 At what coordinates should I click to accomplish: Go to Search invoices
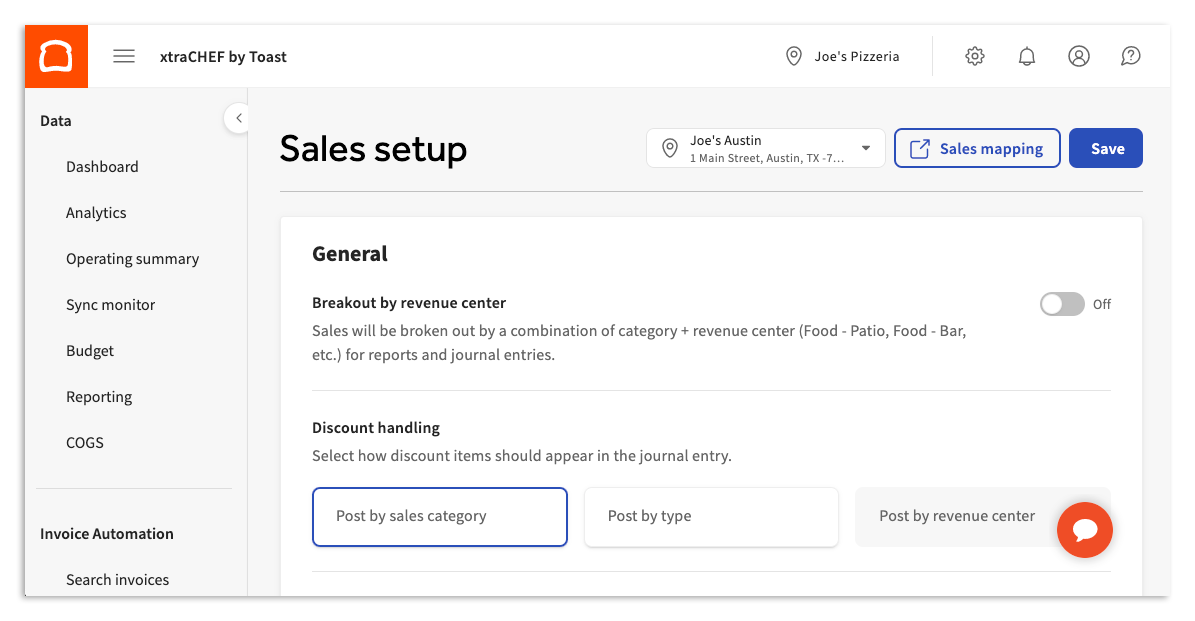(x=118, y=579)
